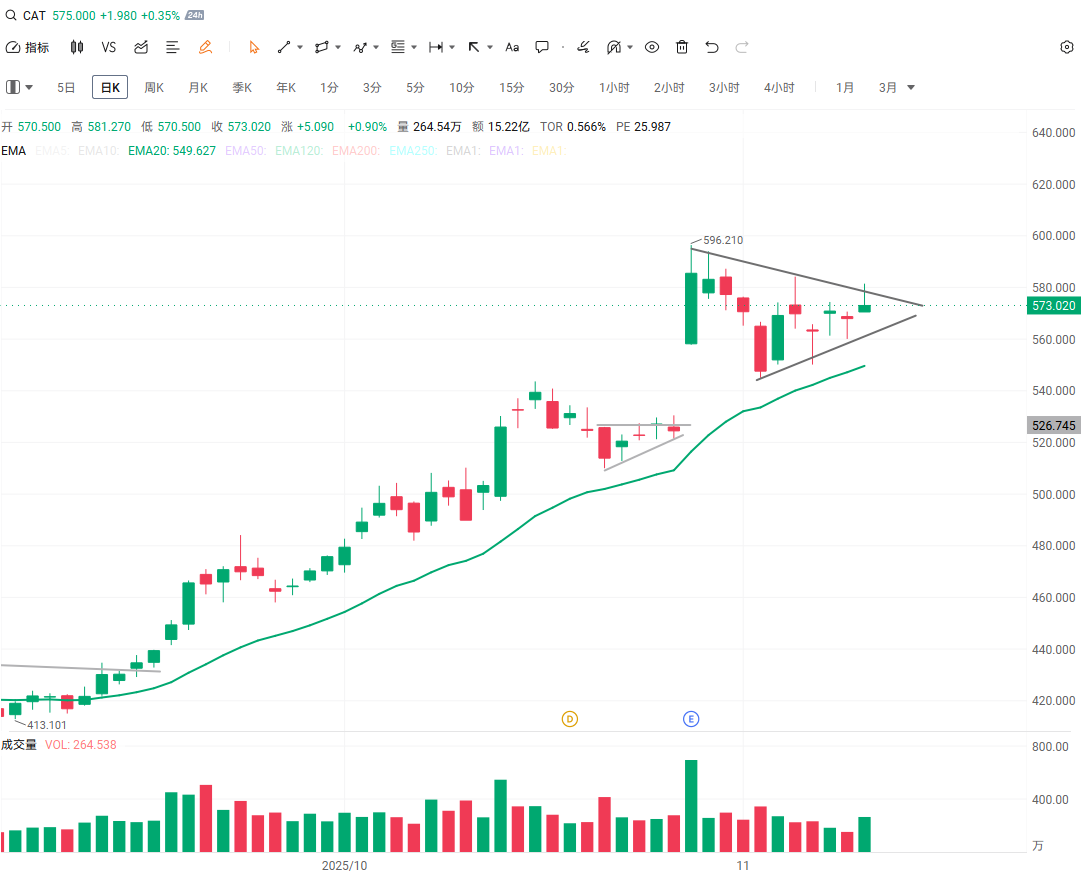
Task: Expand the shape tool dropdown arrow
Action: [338, 48]
